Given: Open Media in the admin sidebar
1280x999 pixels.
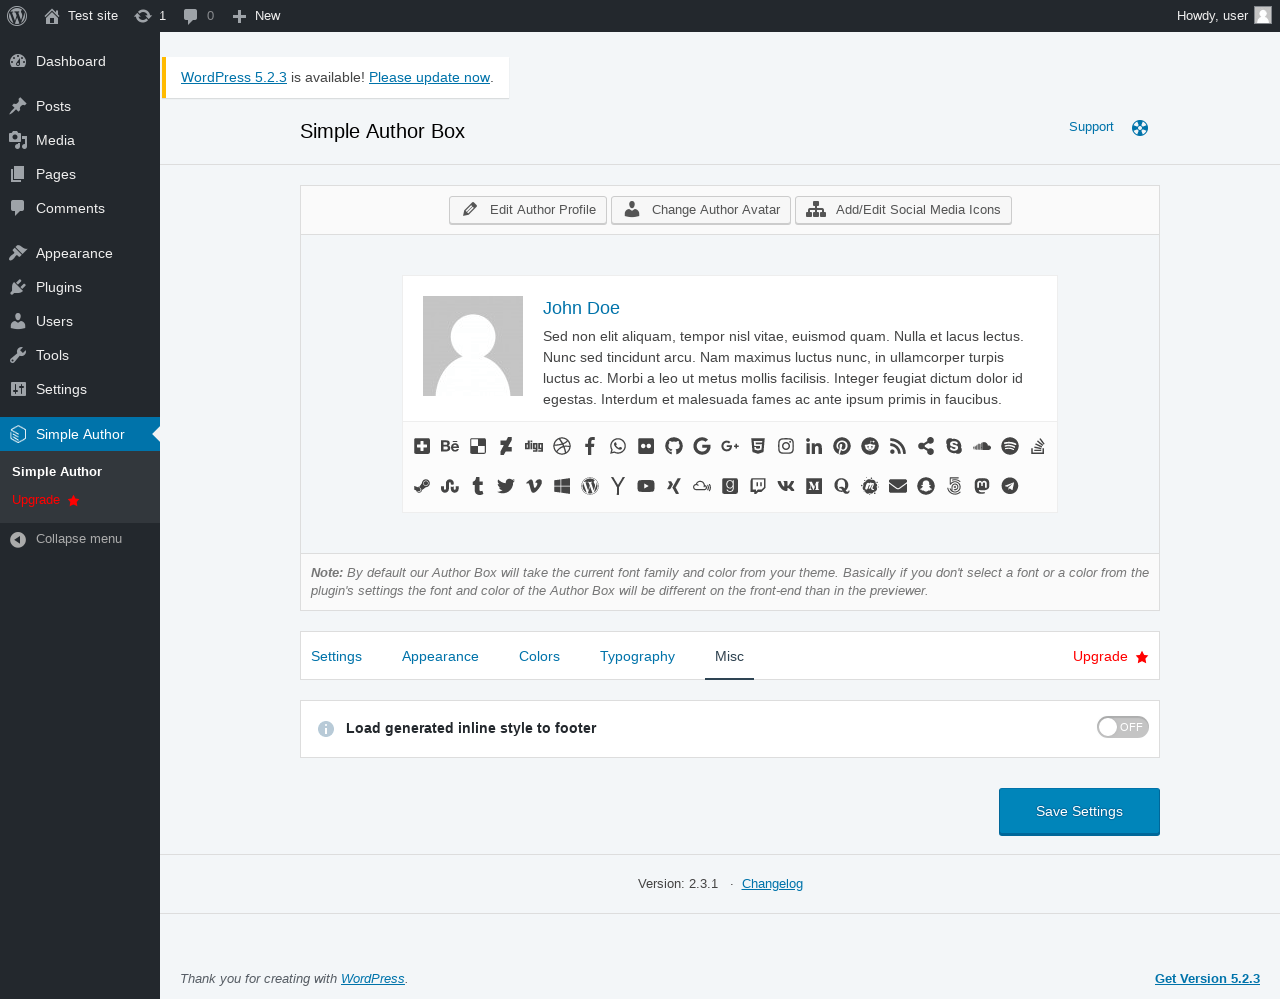Looking at the screenshot, I should click(x=80, y=140).
